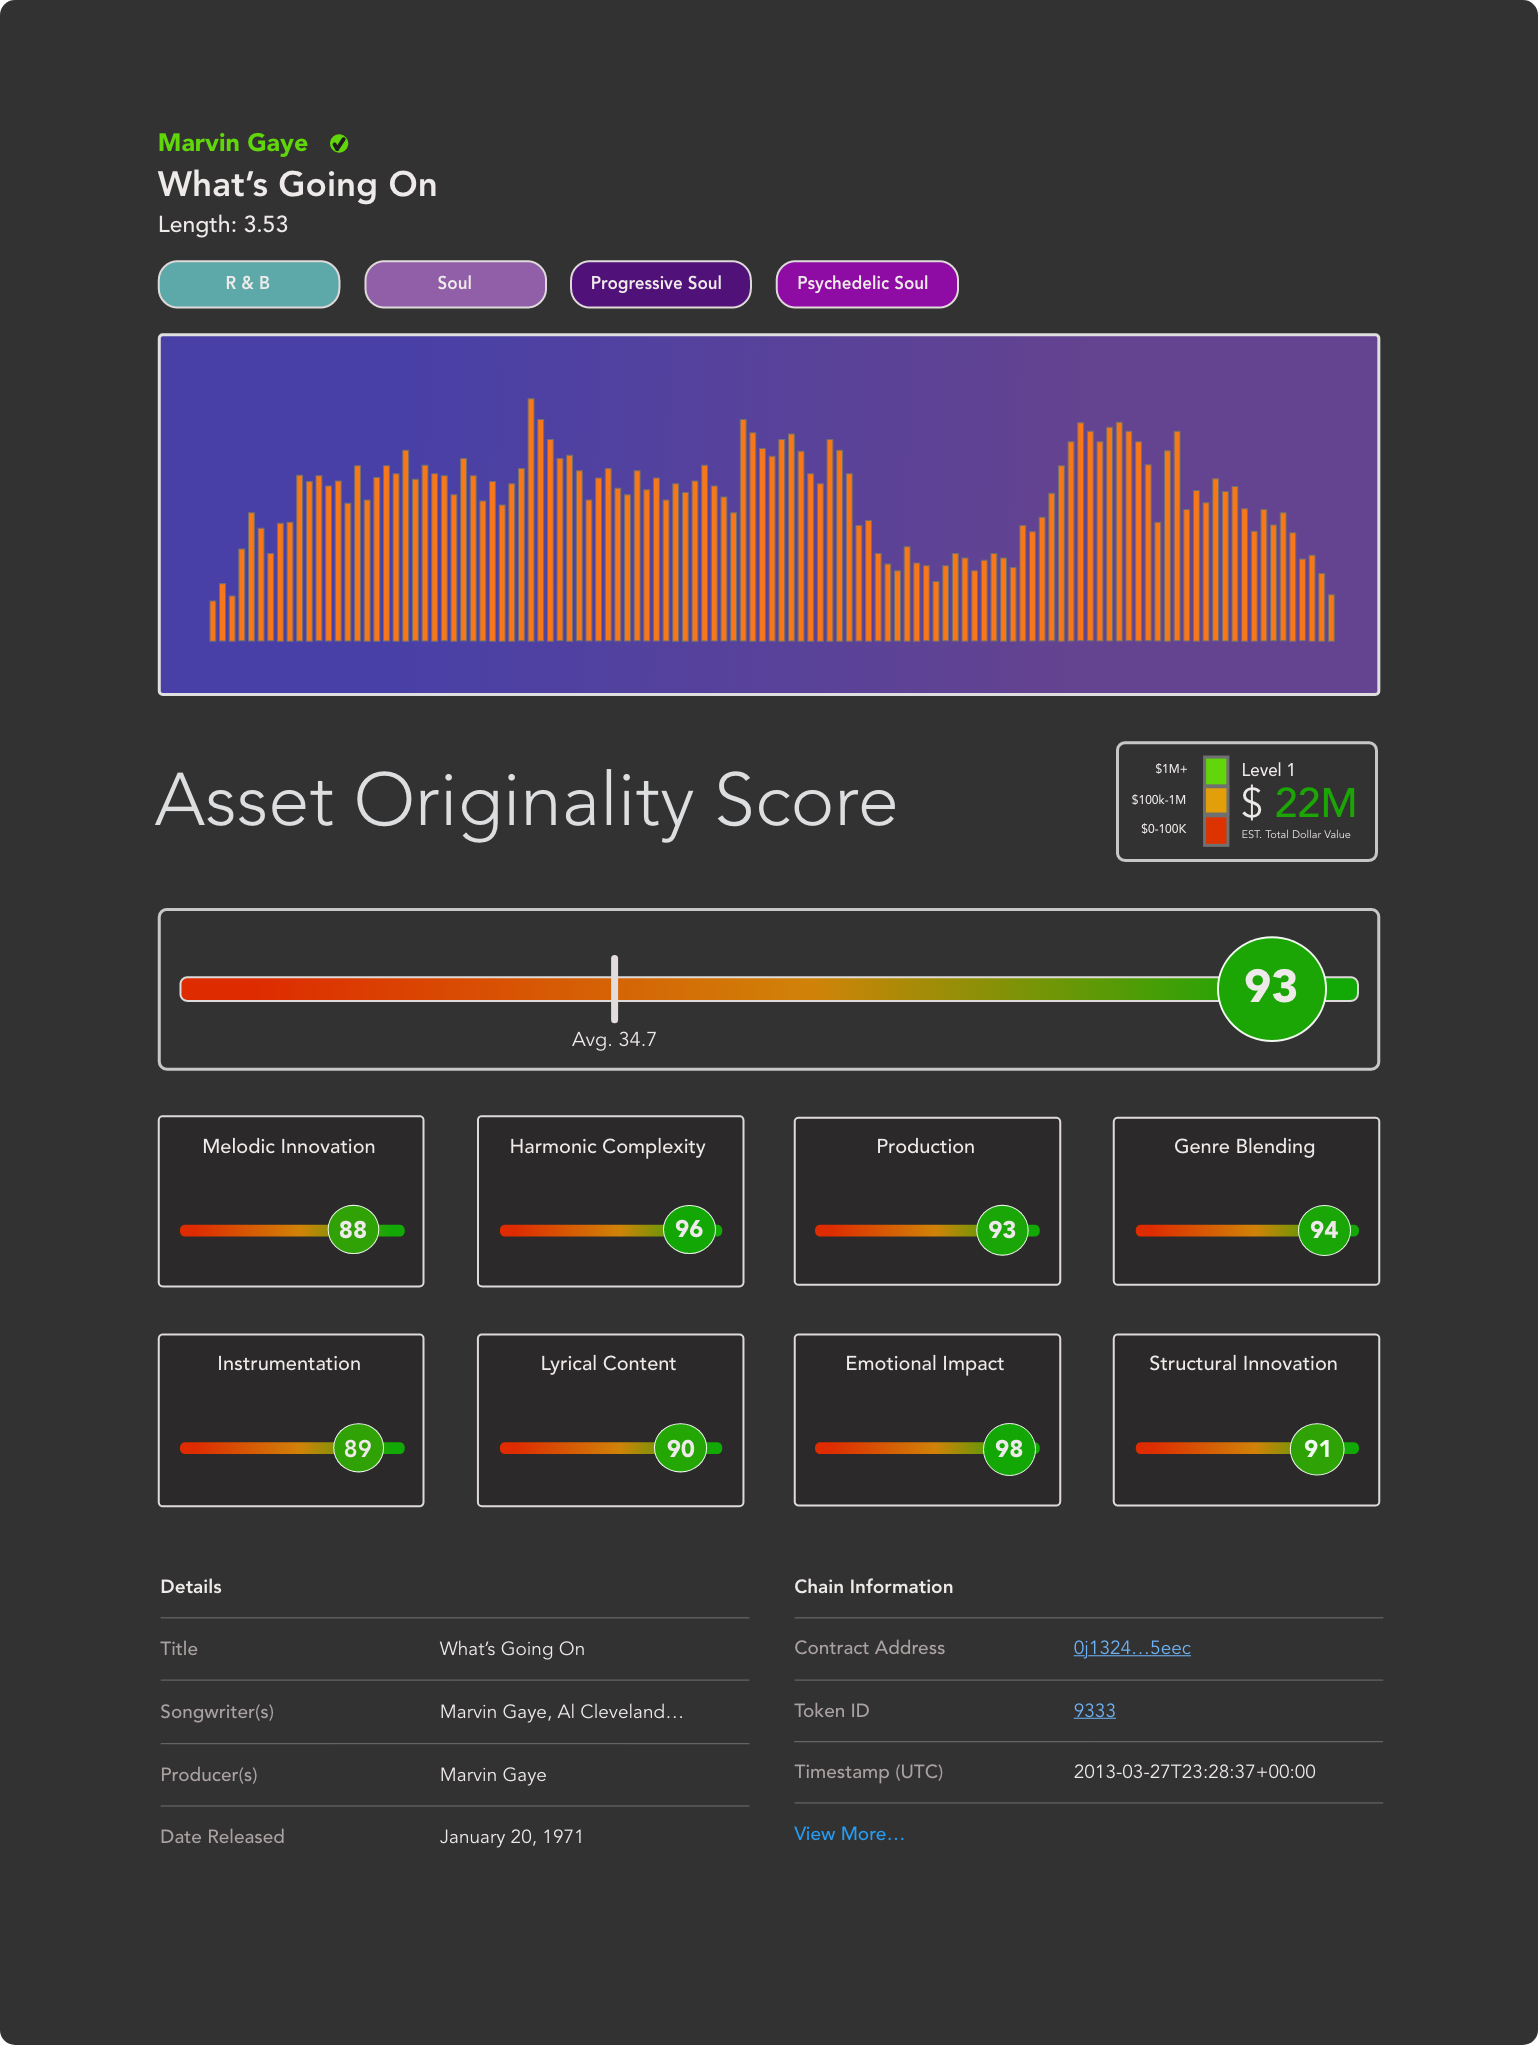Choose the Progressive Soul genre tag
1539x2046 pixels.
pos(661,284)
